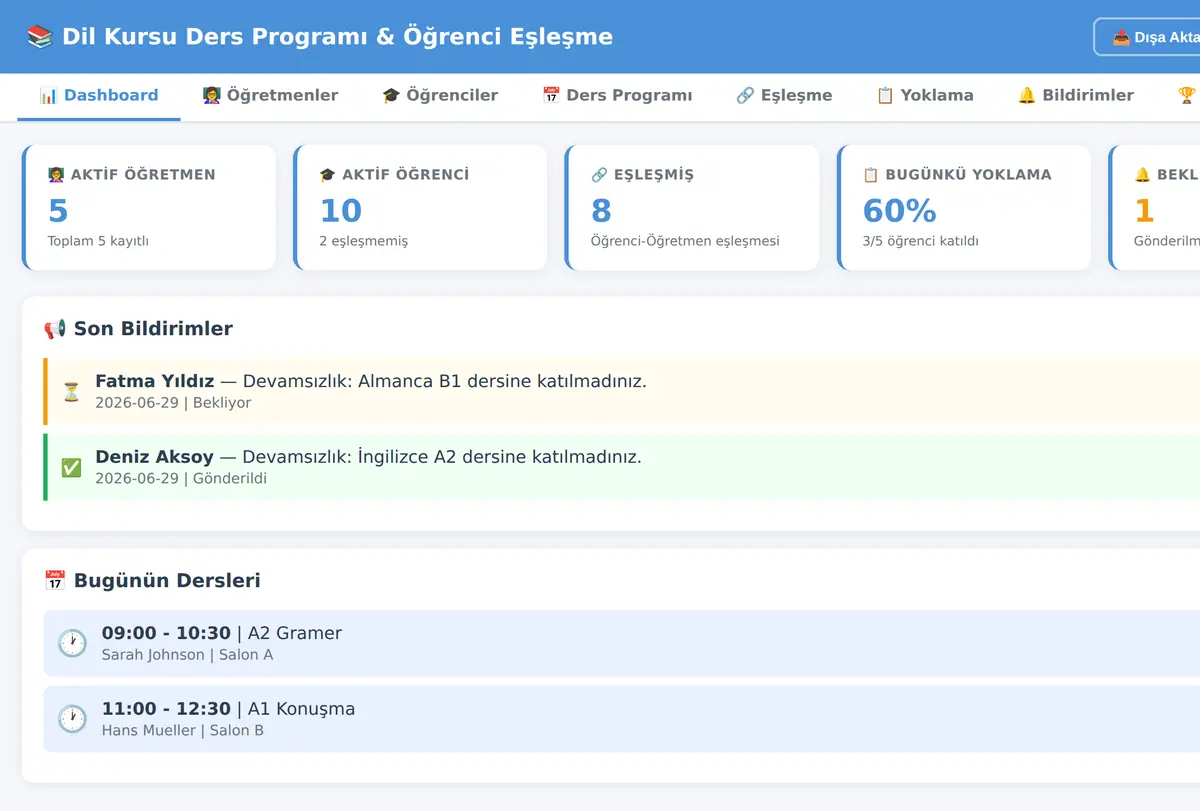Click the calendar icon beside Bugünün Dersleri
This screenshot has width=1200, height=811.
55,581
